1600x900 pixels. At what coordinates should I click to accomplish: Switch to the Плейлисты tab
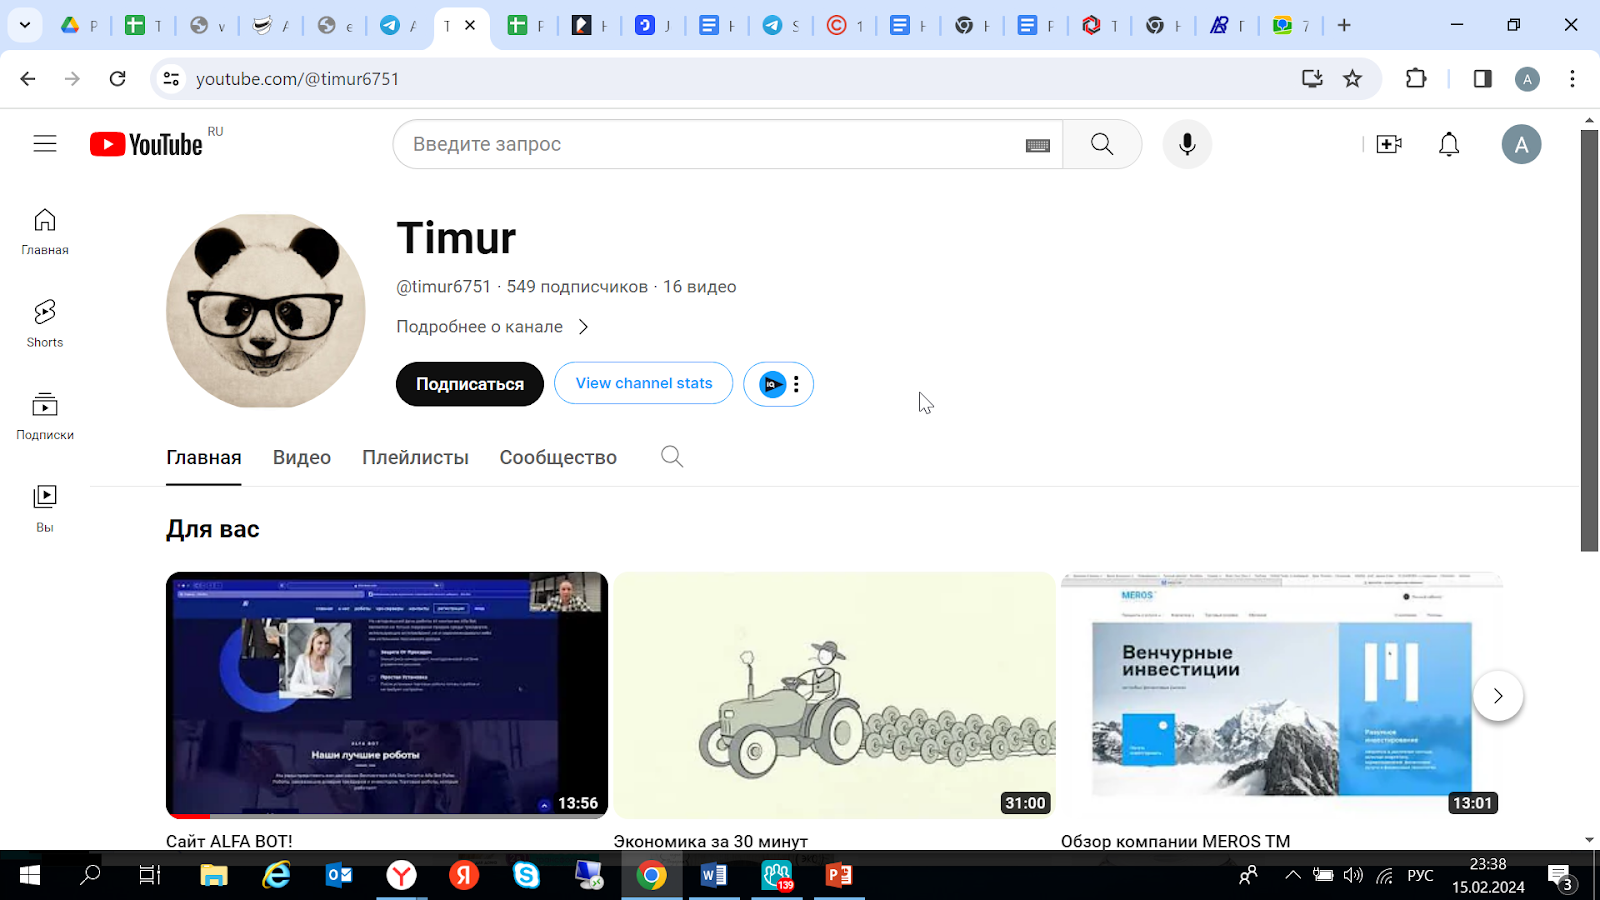(x=415, y=457)
